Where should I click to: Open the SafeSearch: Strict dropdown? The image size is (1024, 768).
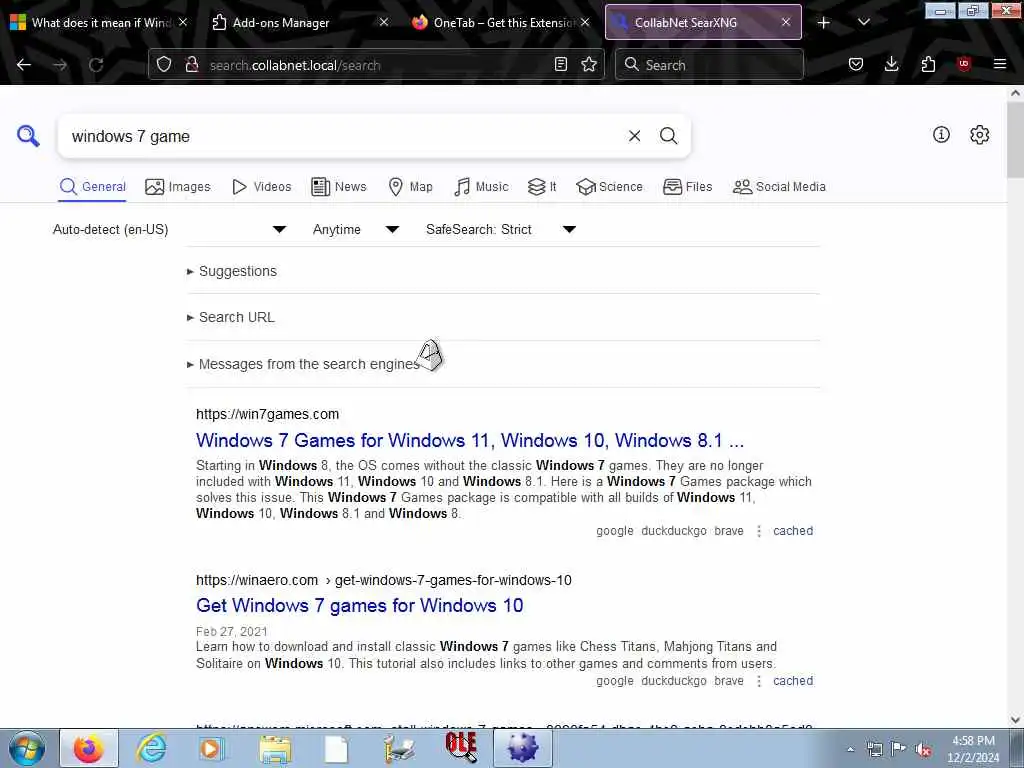[501, 229]
